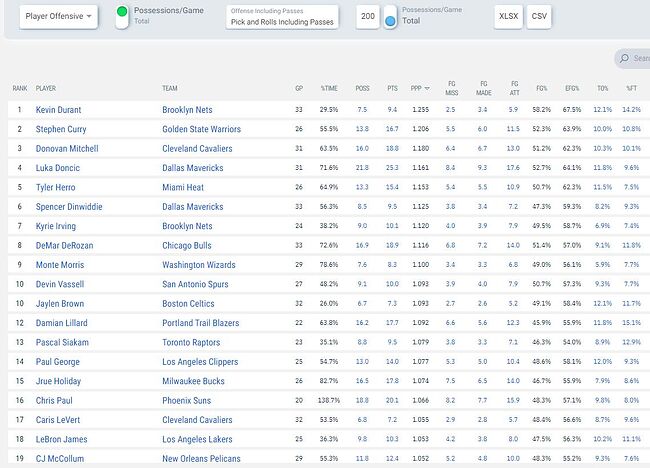This screenshot has width=650, height=468.
Task: View Kyrie Irving player page
Action: pyautogui.click(x=56, y=226)
